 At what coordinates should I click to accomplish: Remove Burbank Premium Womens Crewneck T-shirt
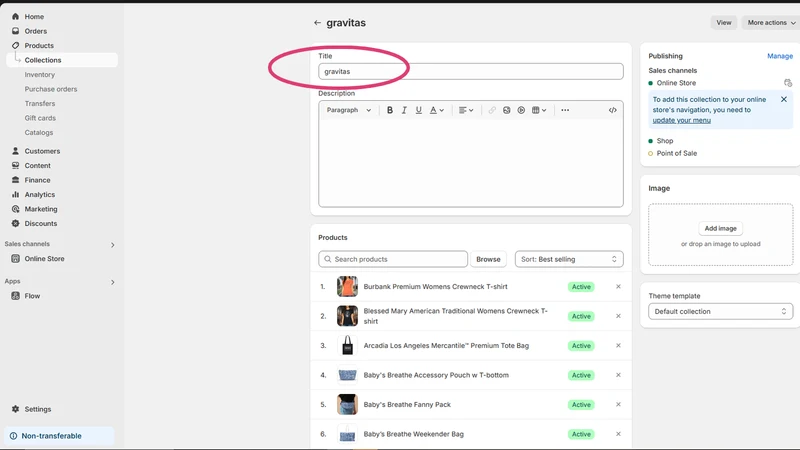pyautogui.click(x=618, y=287)
